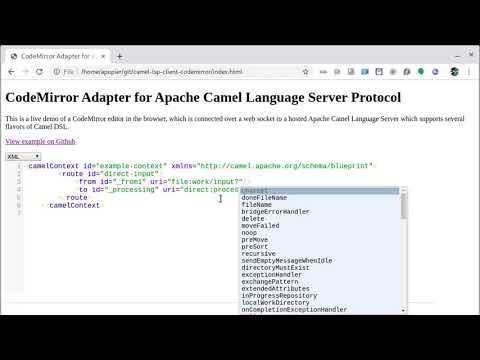
Task: Open the XML language dropdown
Action: [23, 156]
